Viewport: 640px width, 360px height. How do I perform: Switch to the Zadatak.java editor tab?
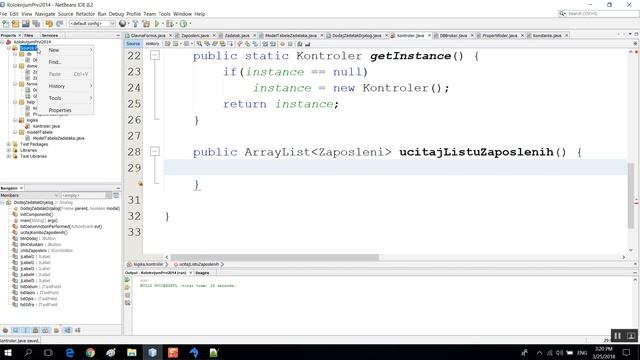237,36
